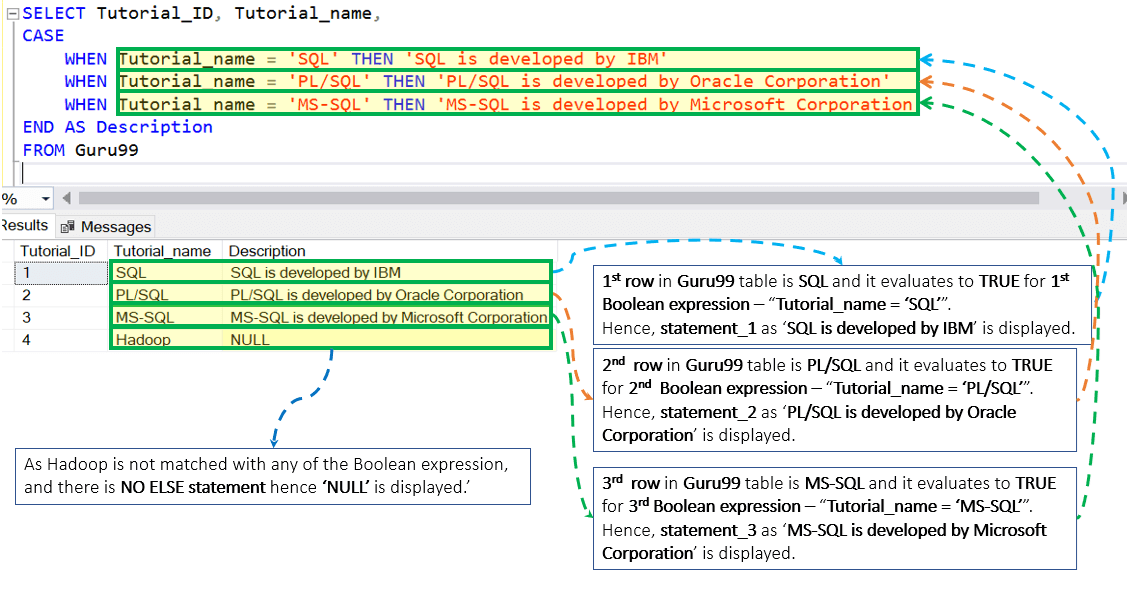Click the END AS Description code line

[117, 127]
